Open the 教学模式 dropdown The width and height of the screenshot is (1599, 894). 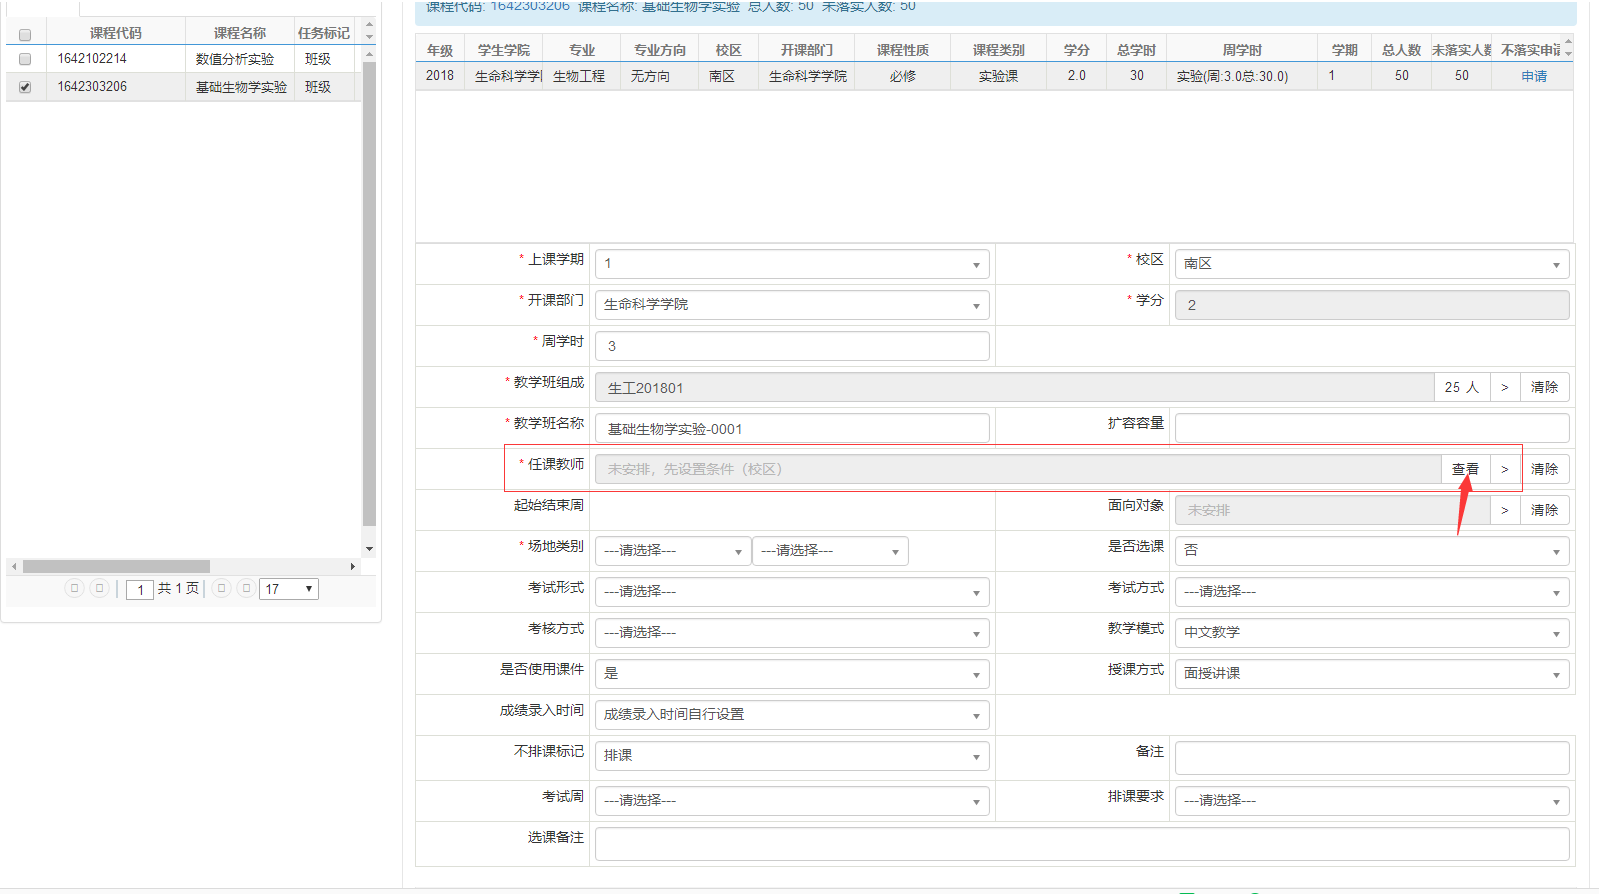coord(1371,633)
